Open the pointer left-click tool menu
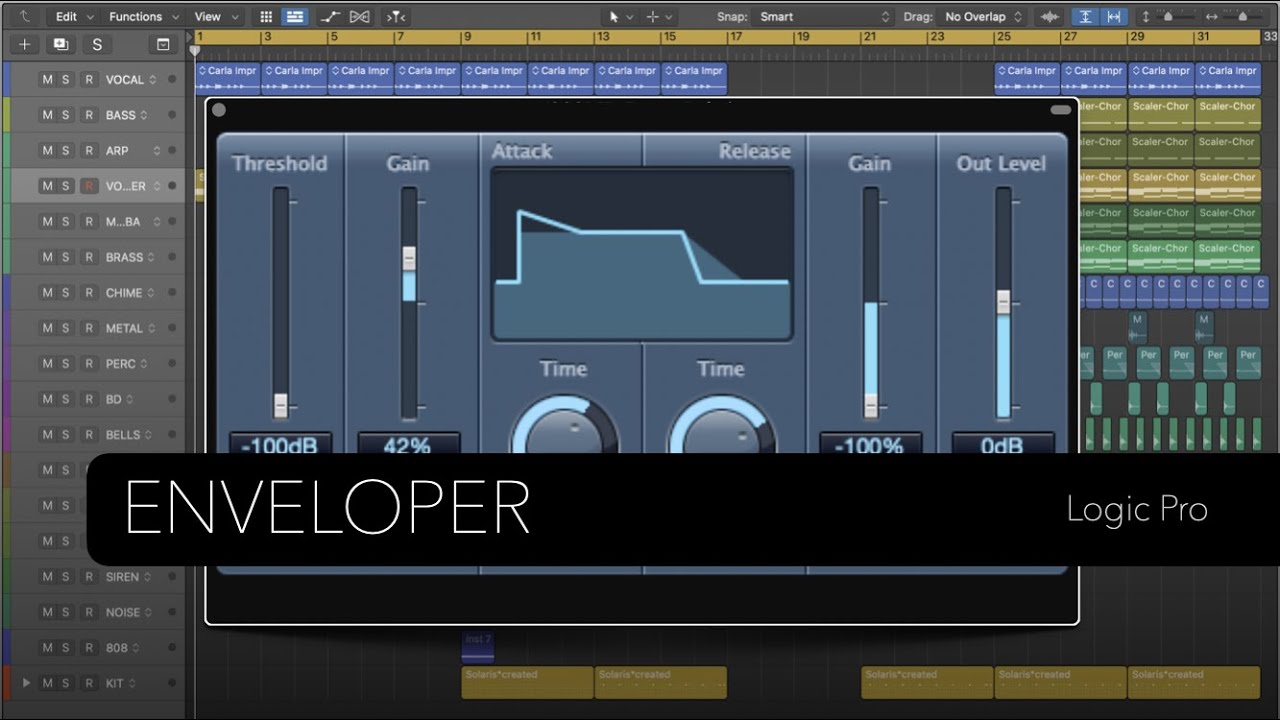 point(620,16)
